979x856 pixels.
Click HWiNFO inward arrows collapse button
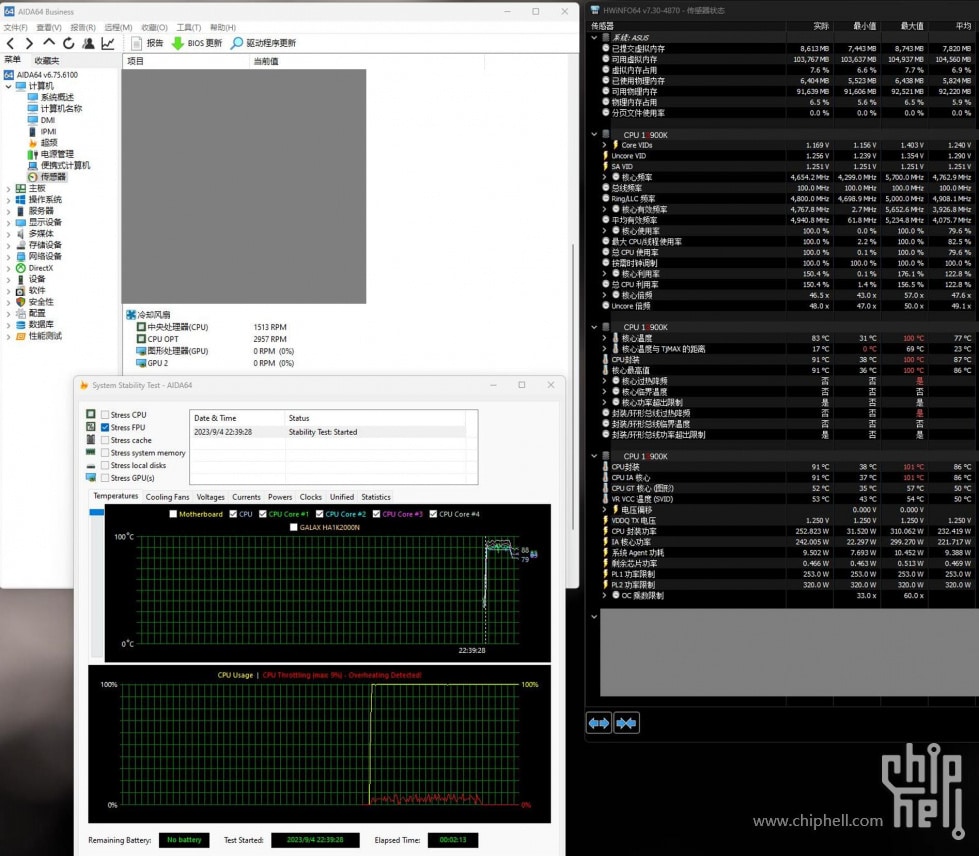[626, 723]
